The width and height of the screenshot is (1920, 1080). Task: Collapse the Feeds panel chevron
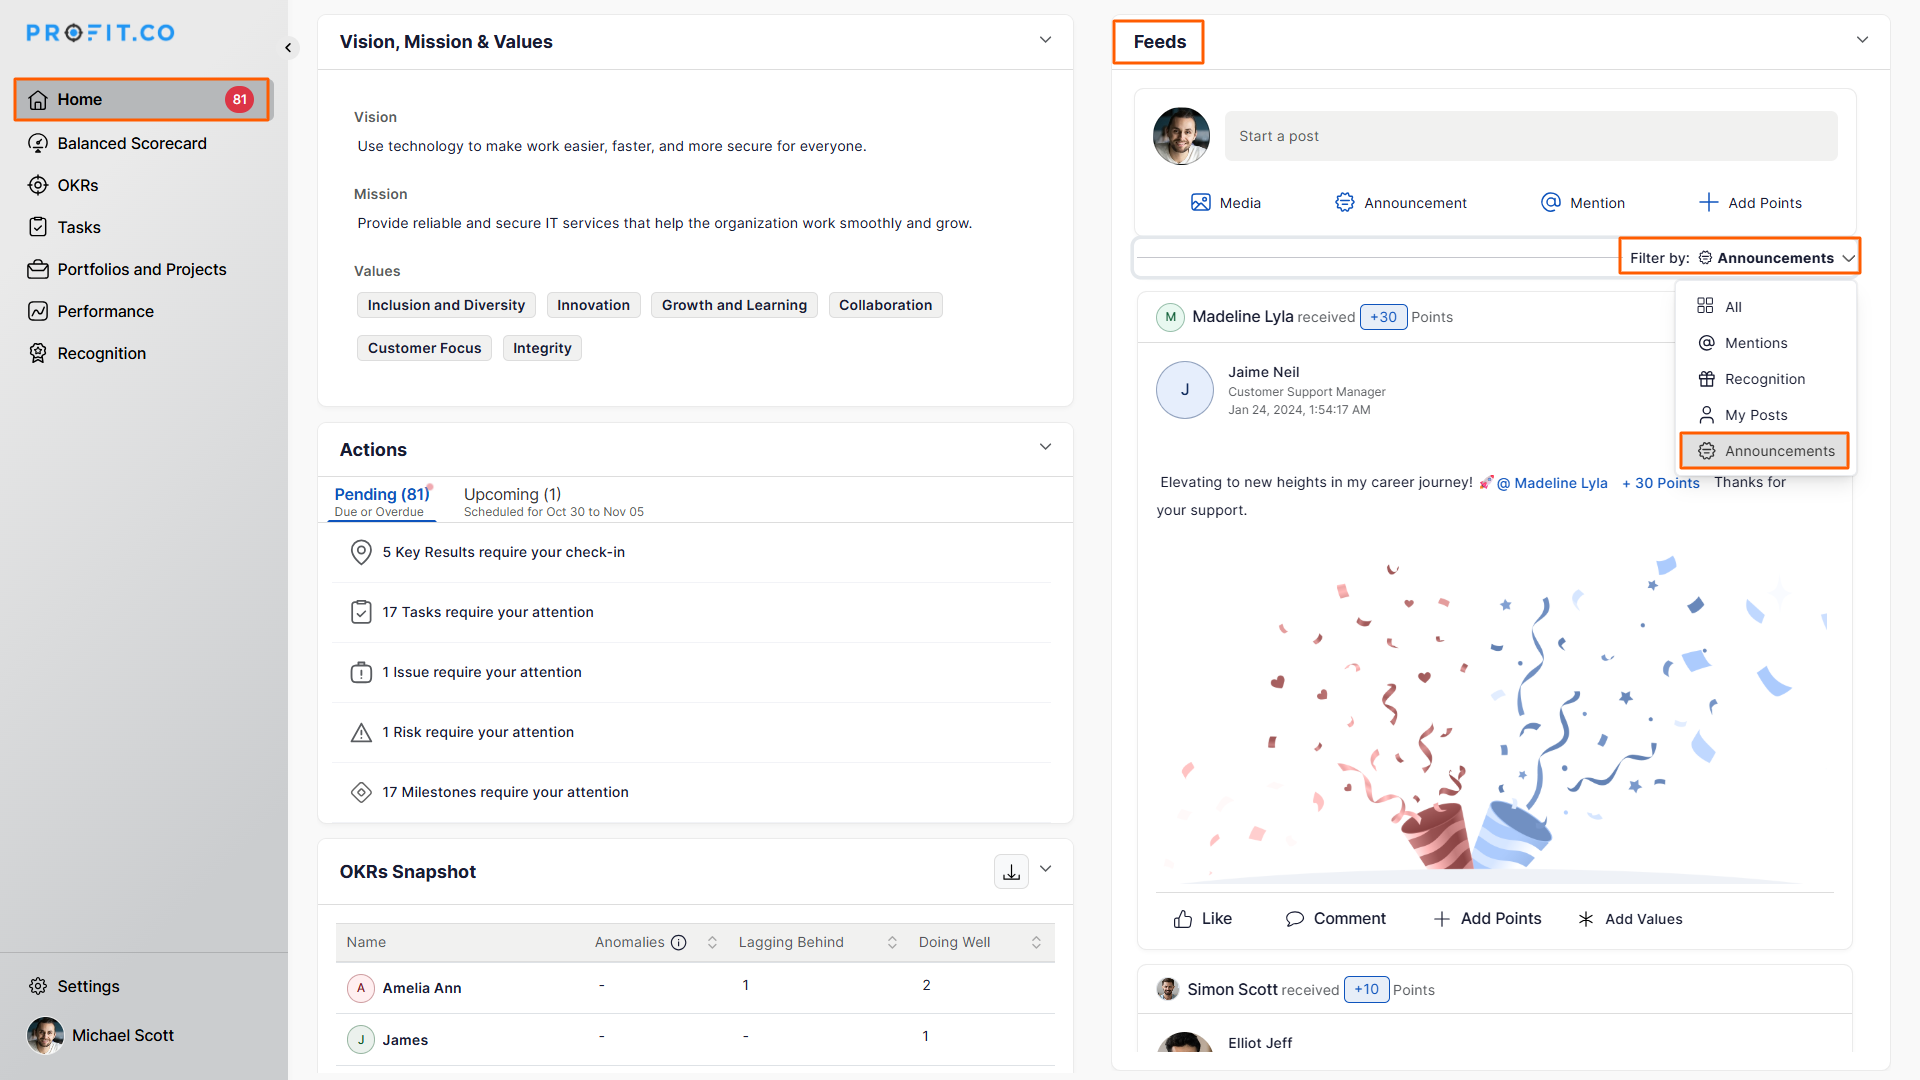pyautogui.click(x=1862, y=40)
